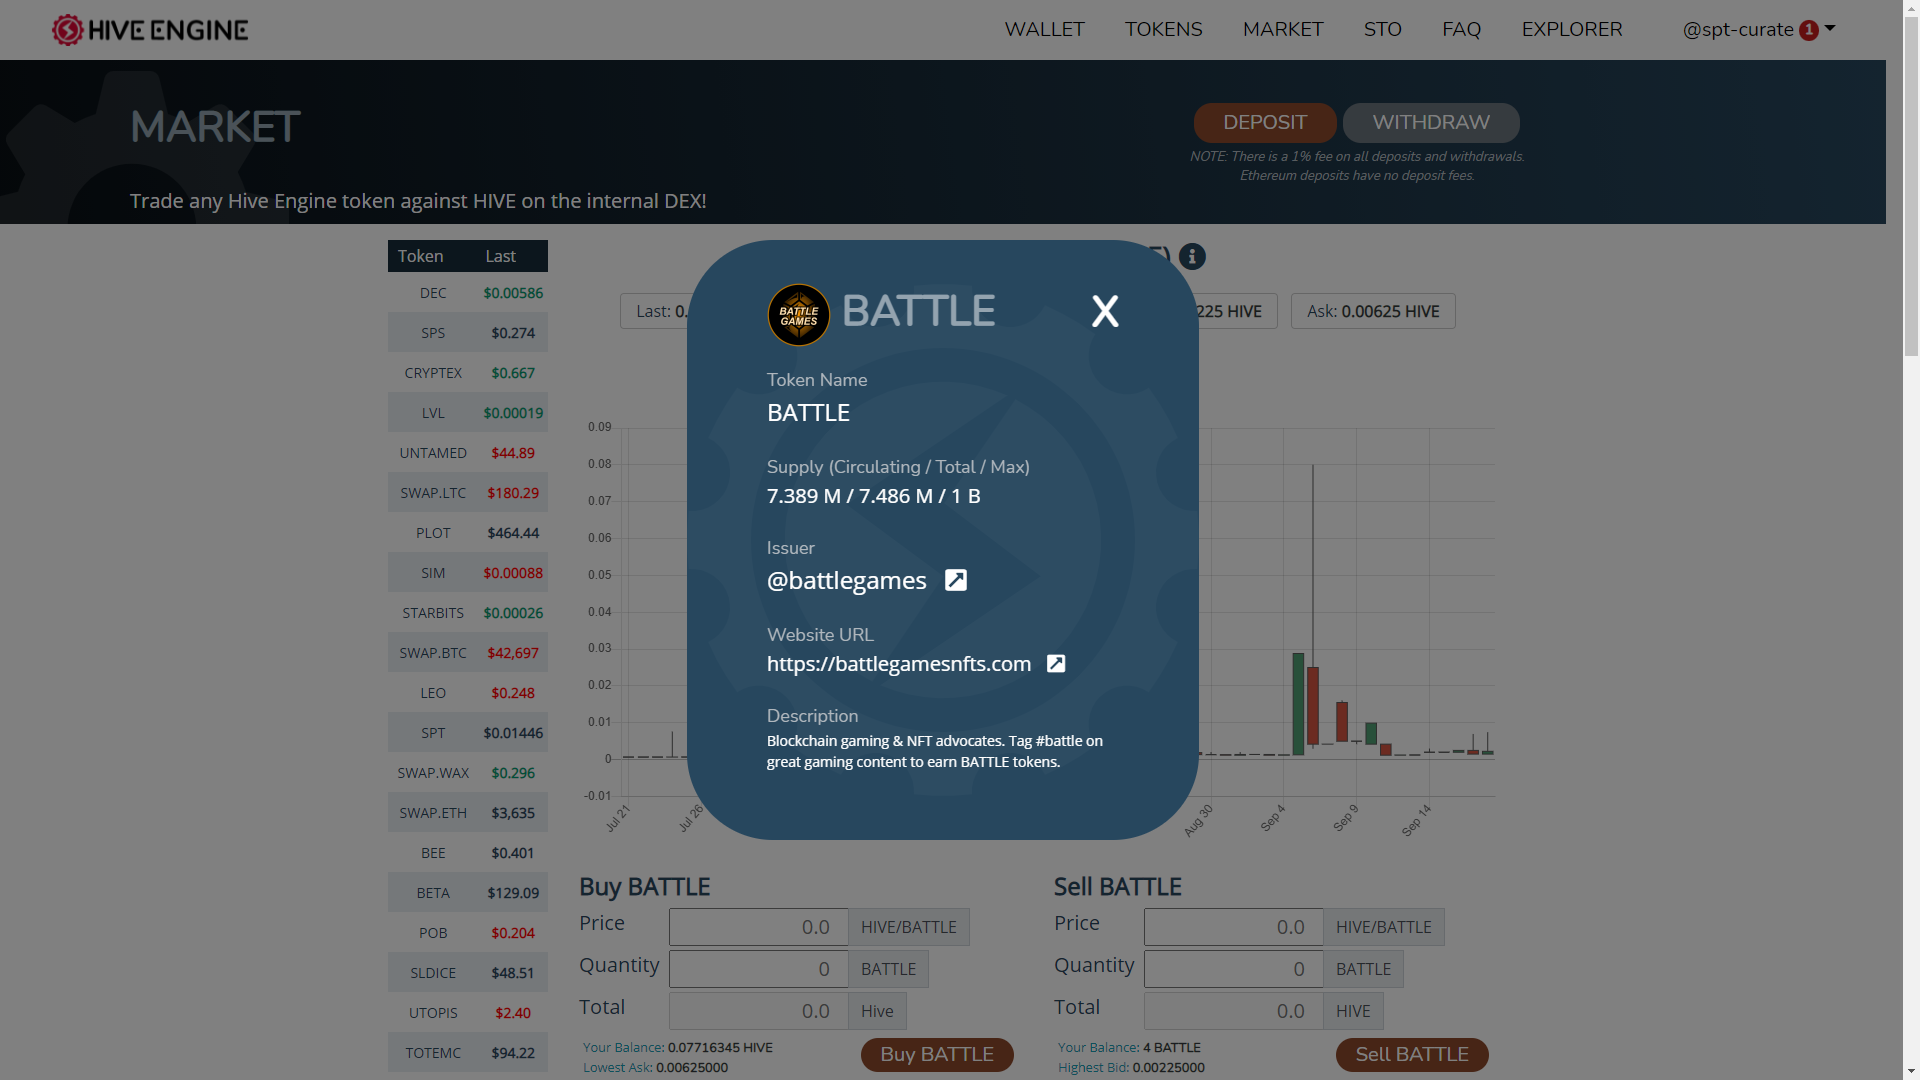This screenshot has height=1080, width=1920.
Task: Select the TOTEMC token row
Action: pyautogui.click(x=468, y=1053)
